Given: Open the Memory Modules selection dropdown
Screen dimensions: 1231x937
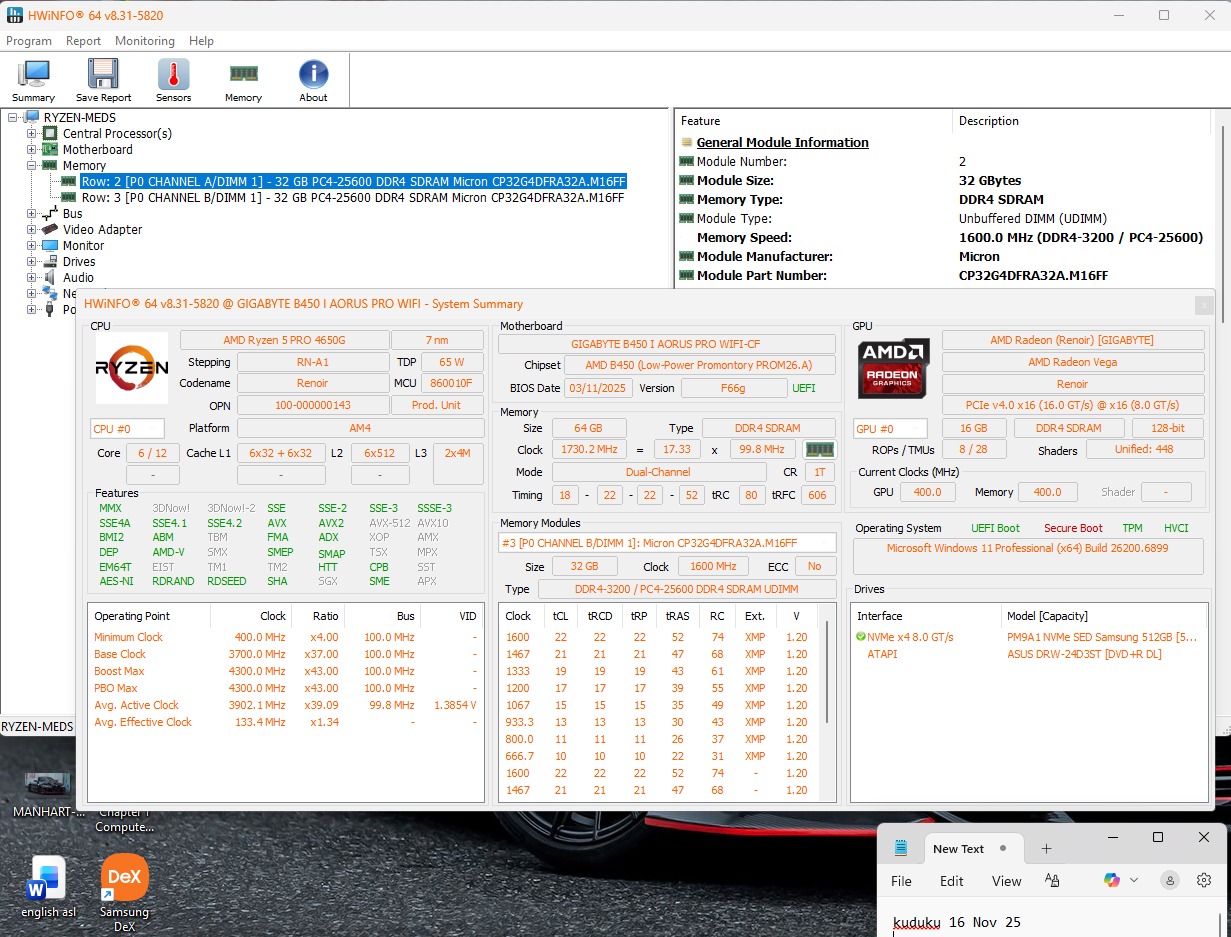Looking at the screenshot, I should [x=667, y=543].
